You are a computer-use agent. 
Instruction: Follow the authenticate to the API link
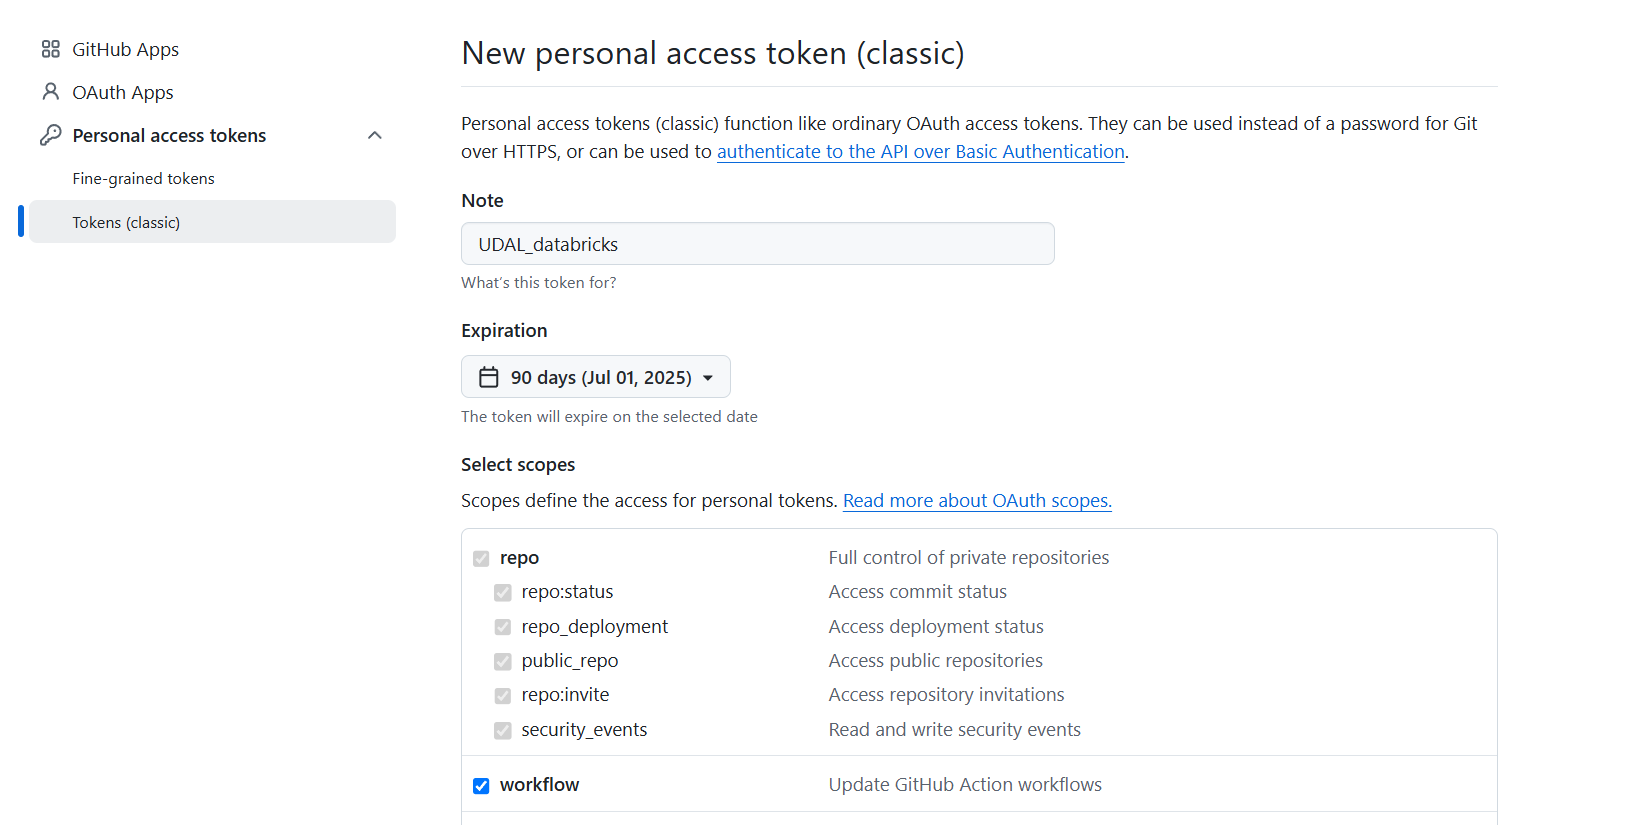(x=920, y=151)
